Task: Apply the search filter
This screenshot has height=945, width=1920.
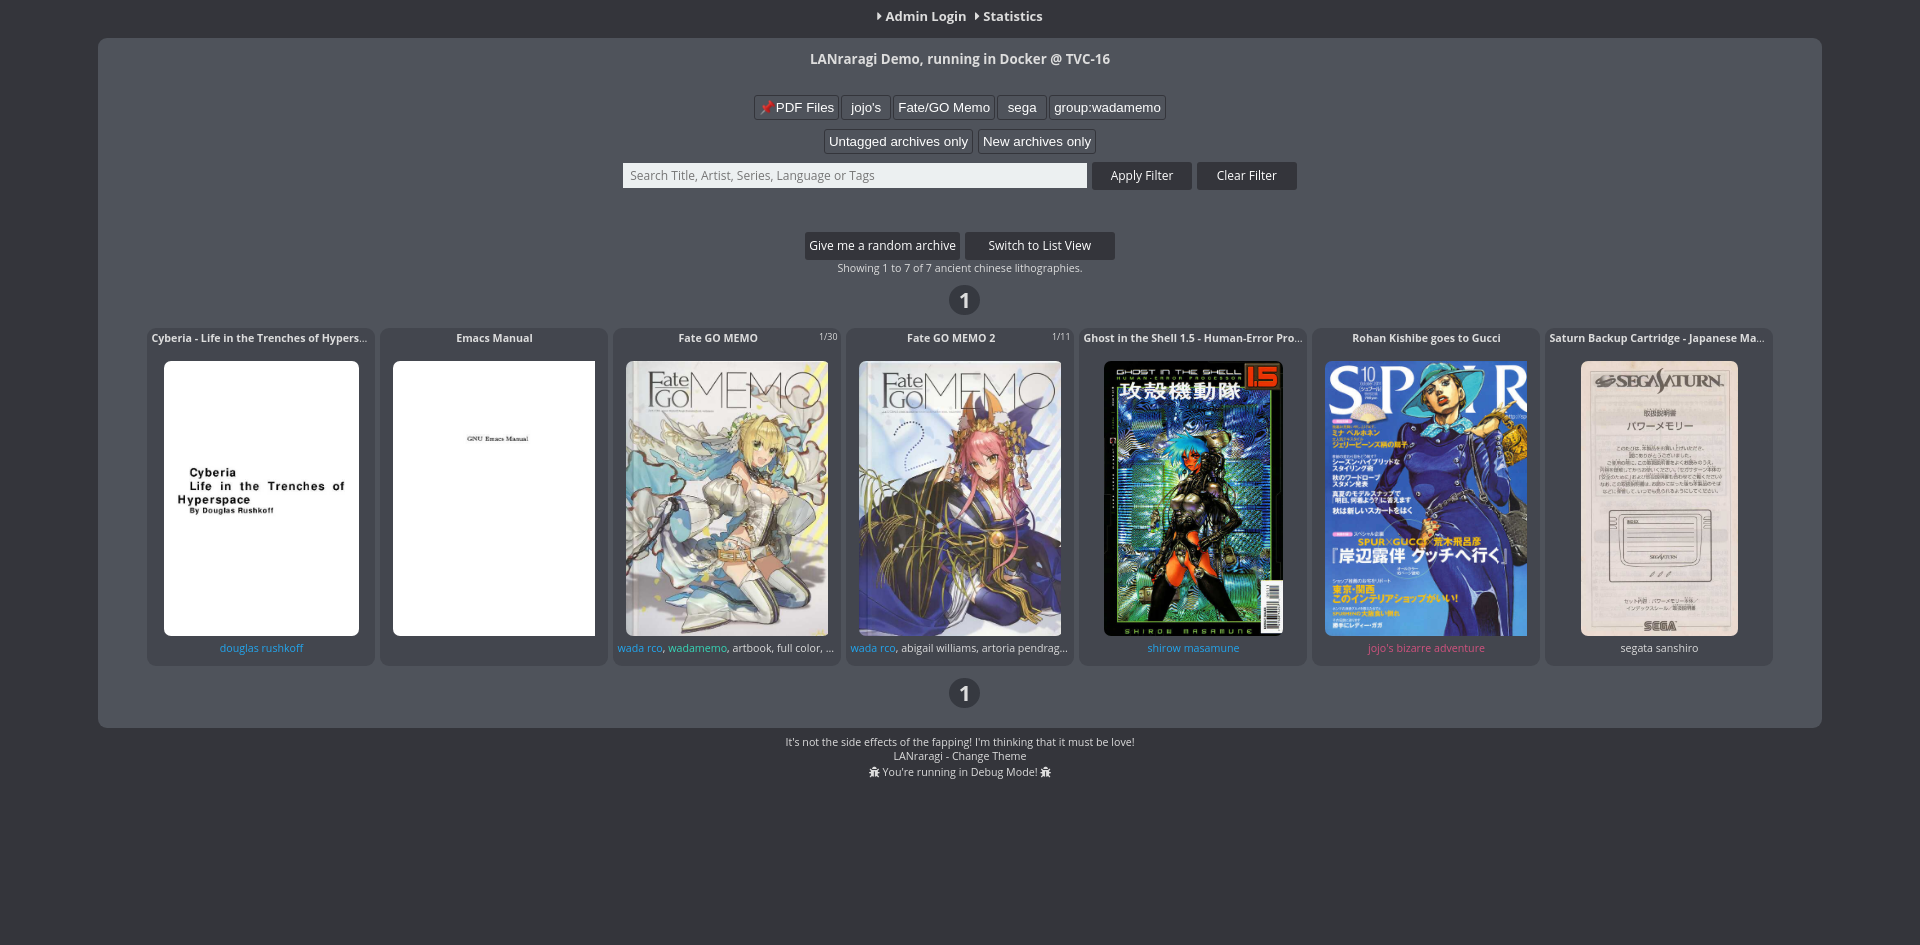Action: [1142, 176]
